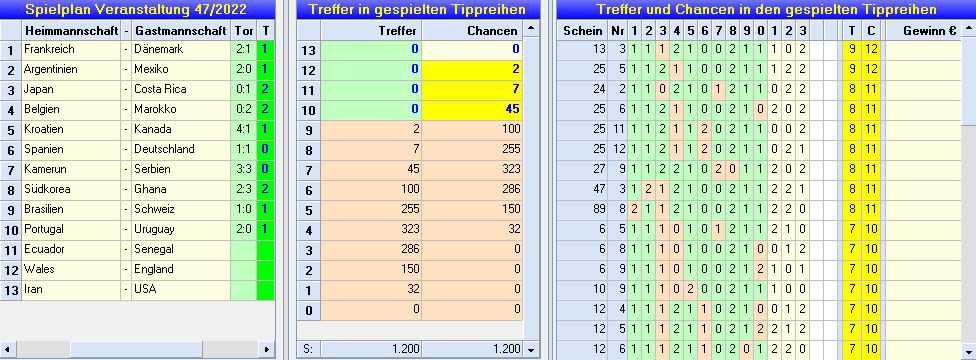
Task: Click the Kanada guest team cell
Action: click(x=181, y=129)
